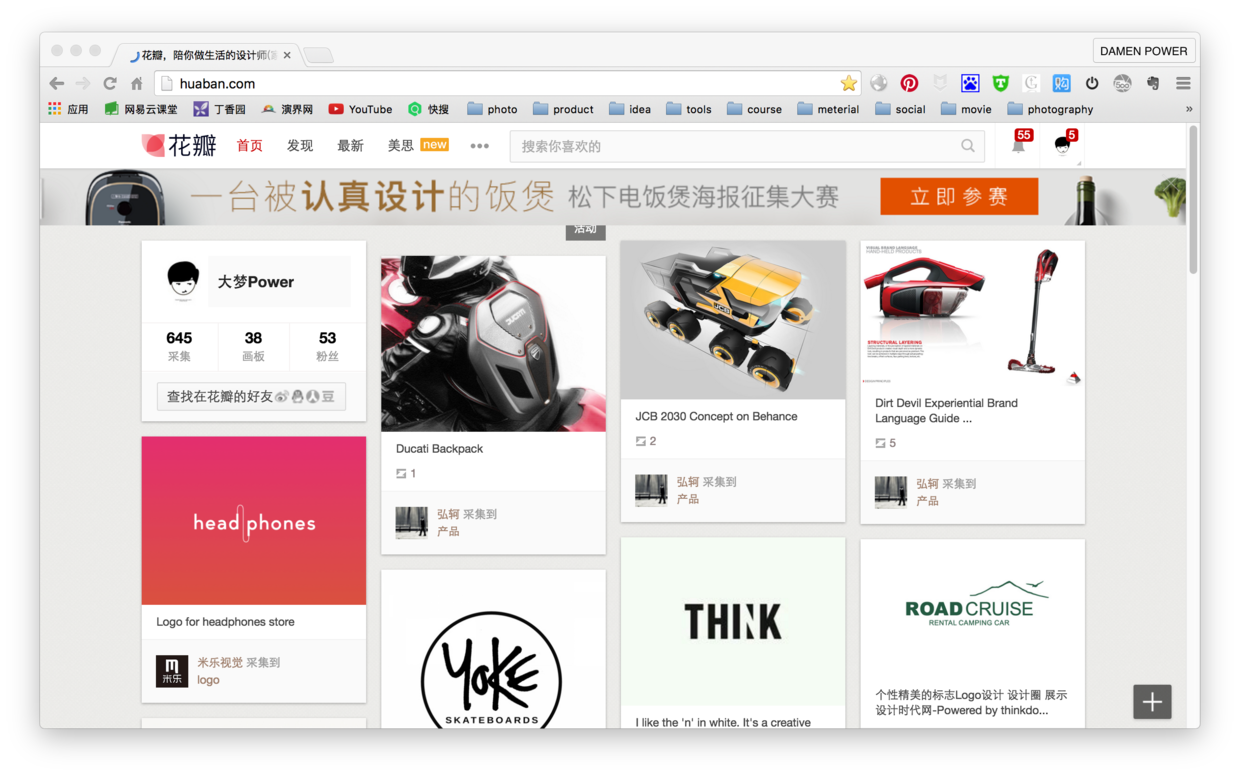Close the 花瓣 browser tab
Screen dimensions: 1240x776
coord(287,55)
